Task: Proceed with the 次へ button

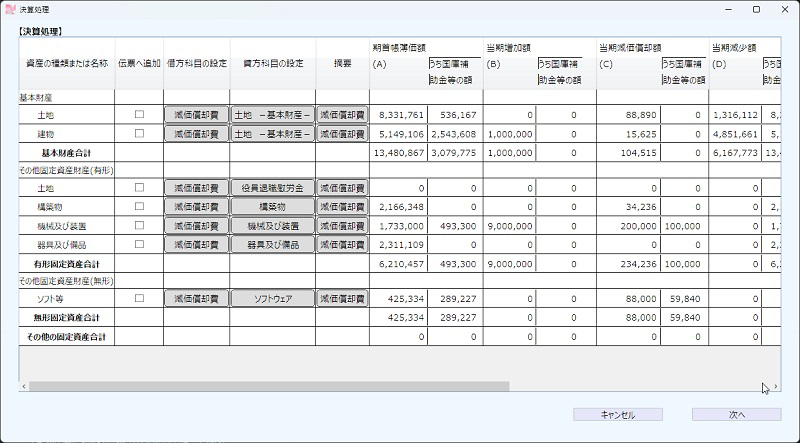Action: click(x=736, y=414)
